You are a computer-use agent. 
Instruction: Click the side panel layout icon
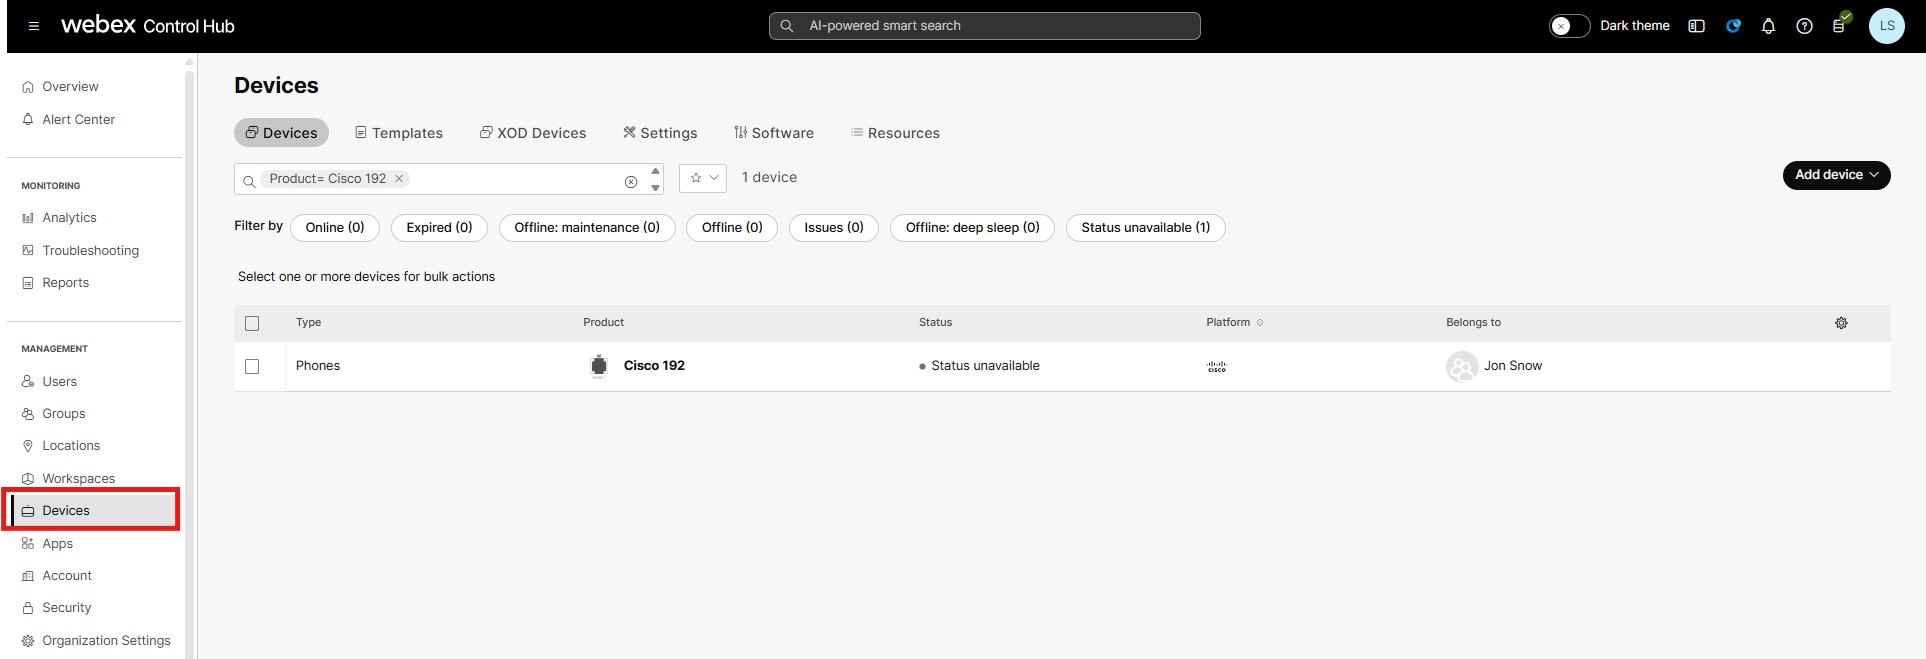[x=1696, y=26]
